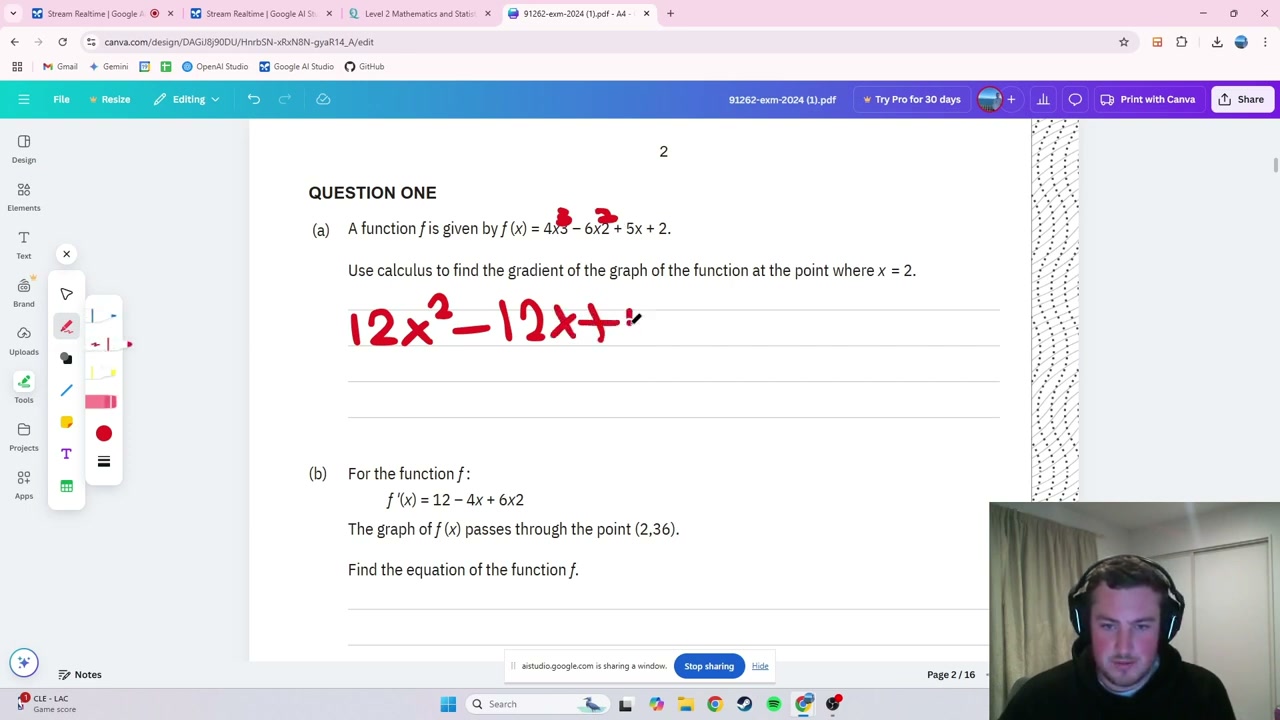
Task: Select the green Table tool
Action: (66, 486)
